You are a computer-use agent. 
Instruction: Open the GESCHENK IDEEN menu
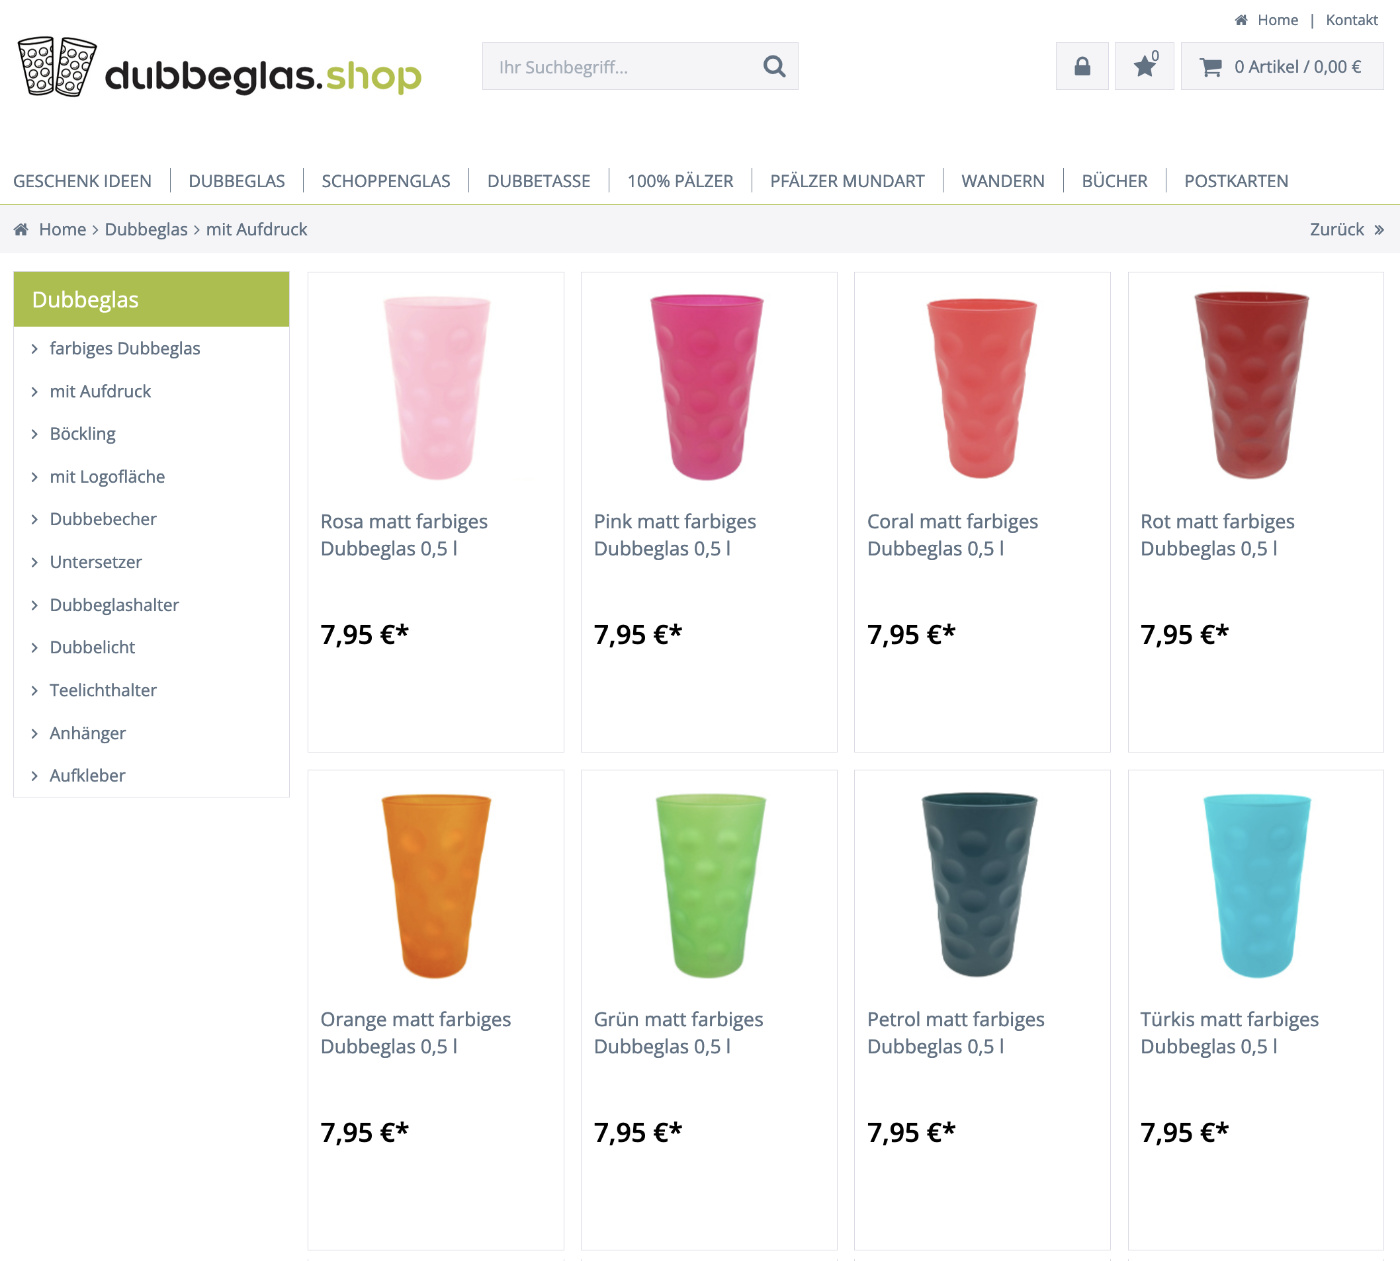click(82, 181)
